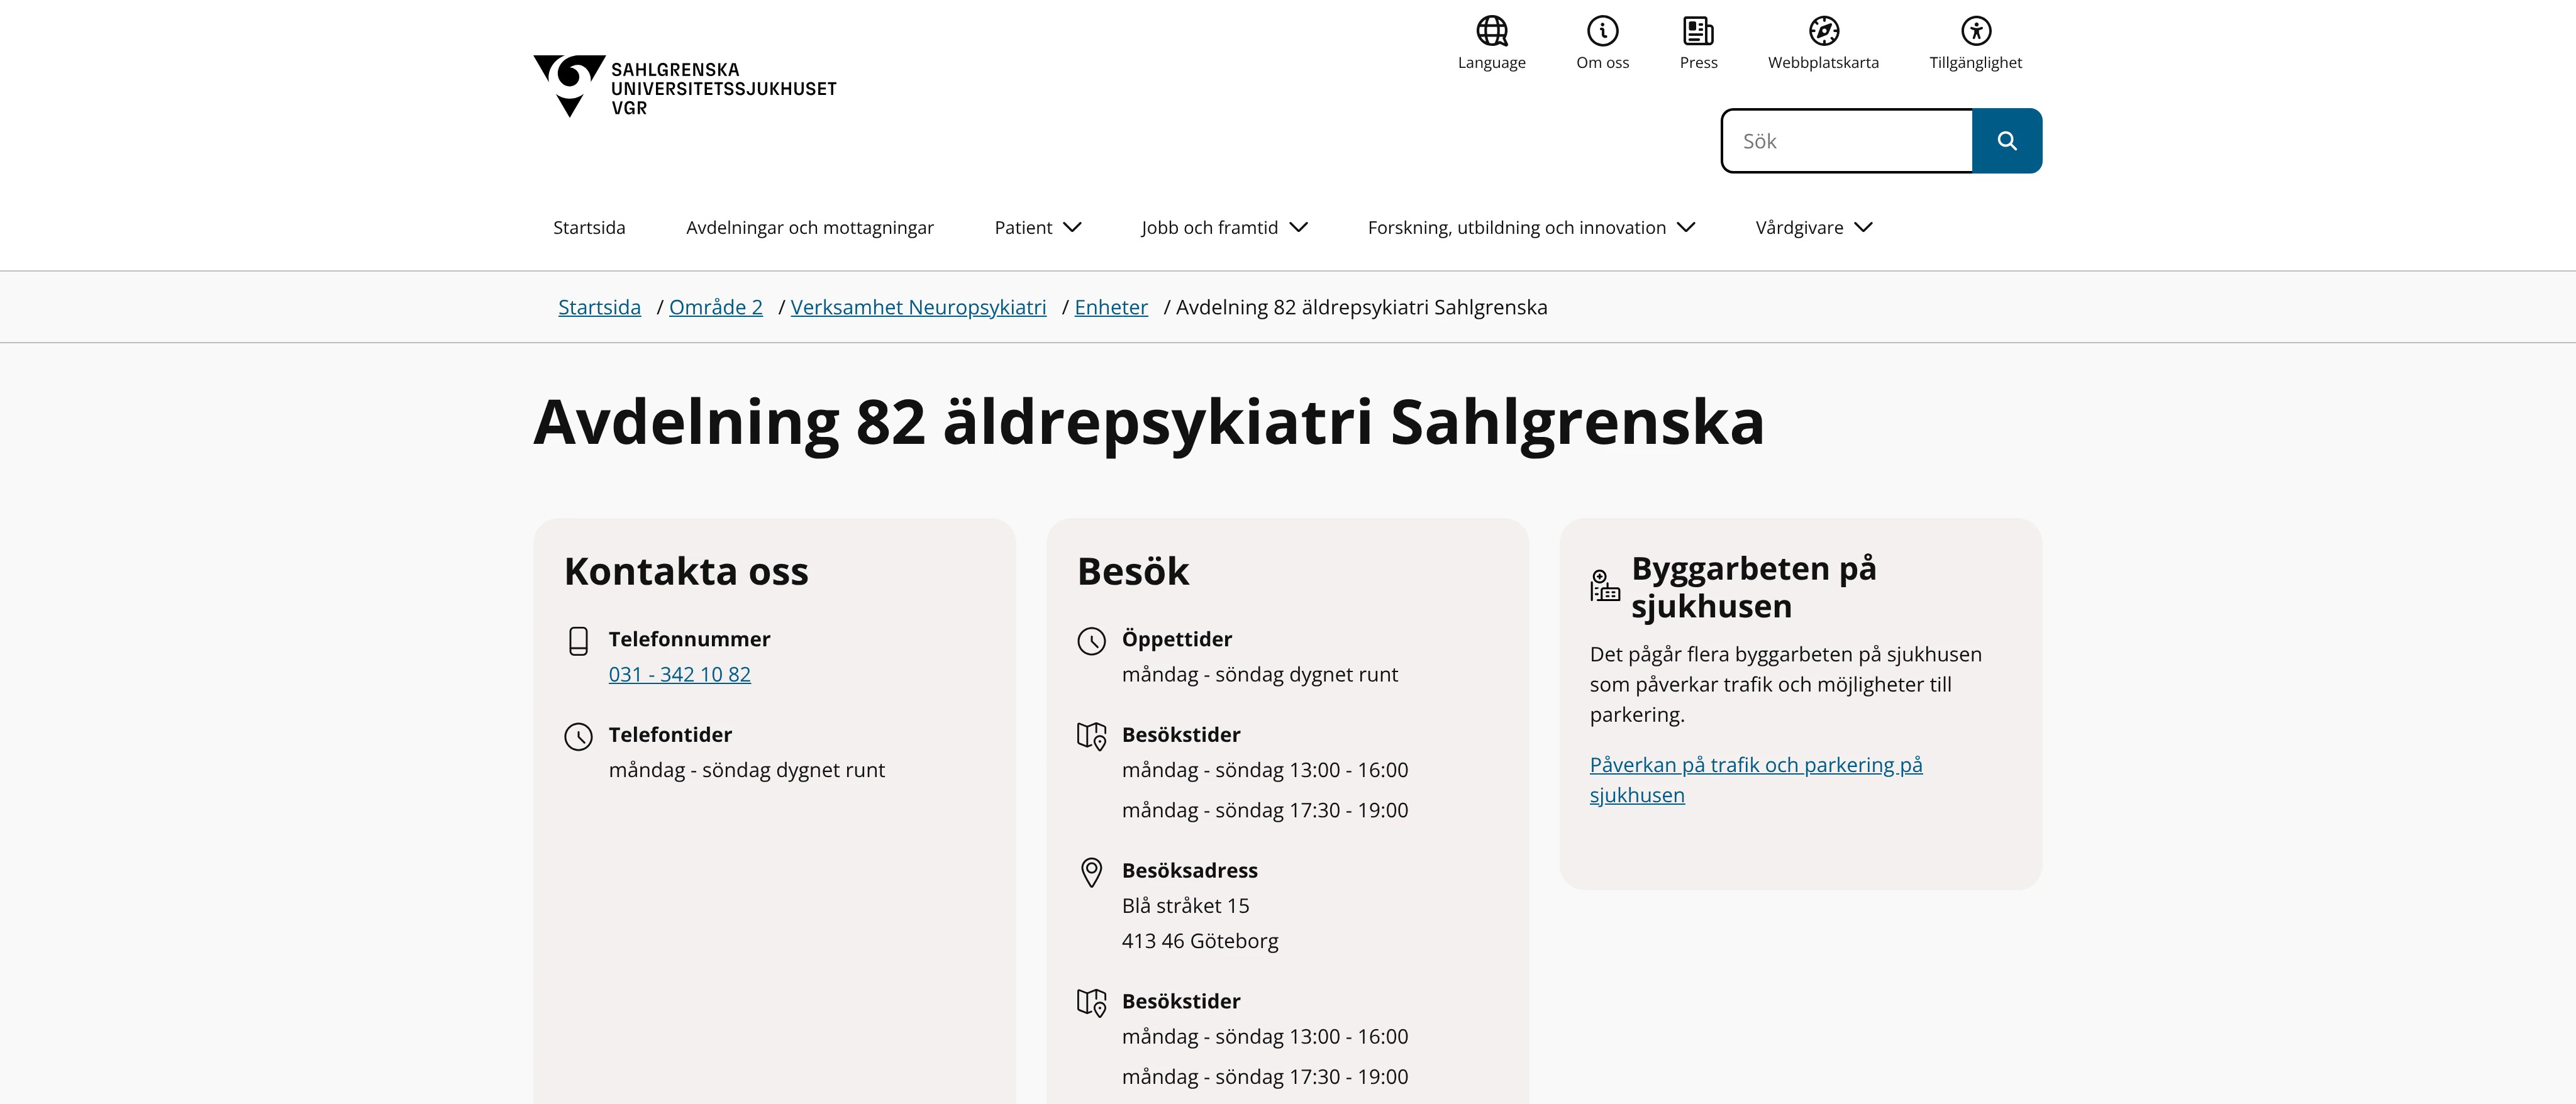
Task: Click the phone icon beside Telefonnummer
Action: [578, 641]
